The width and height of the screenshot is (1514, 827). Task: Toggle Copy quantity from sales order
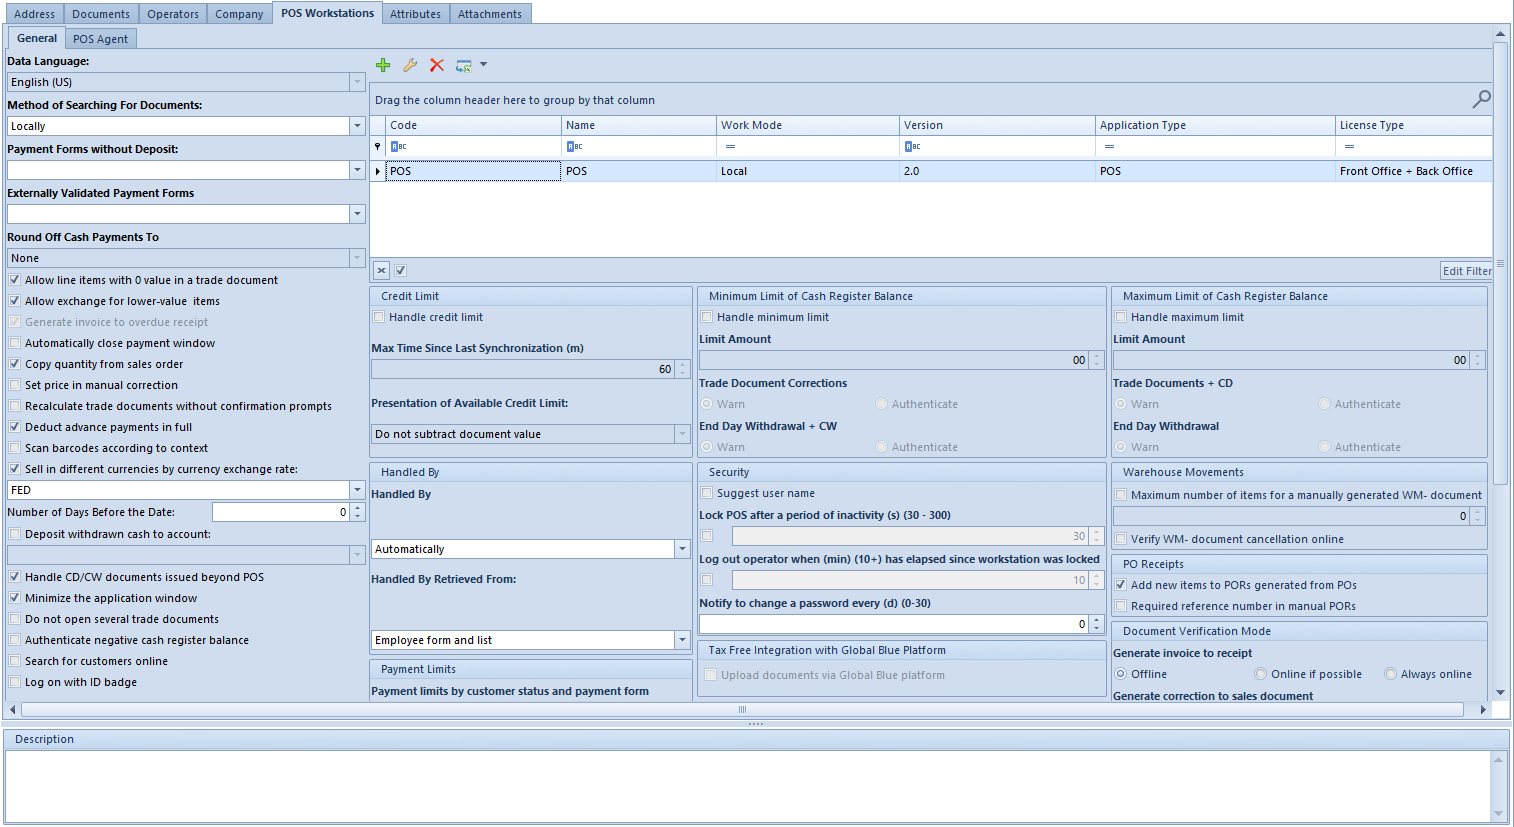[15, 364]
